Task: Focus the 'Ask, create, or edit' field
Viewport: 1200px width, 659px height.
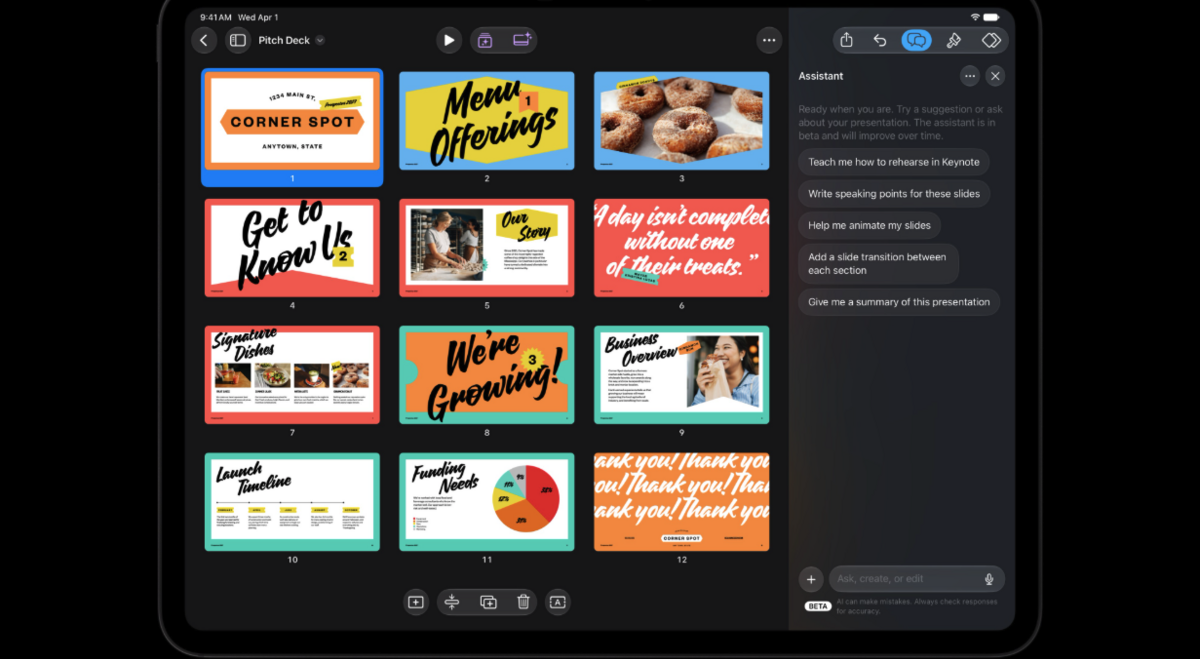Action: (x=916, y=579)
